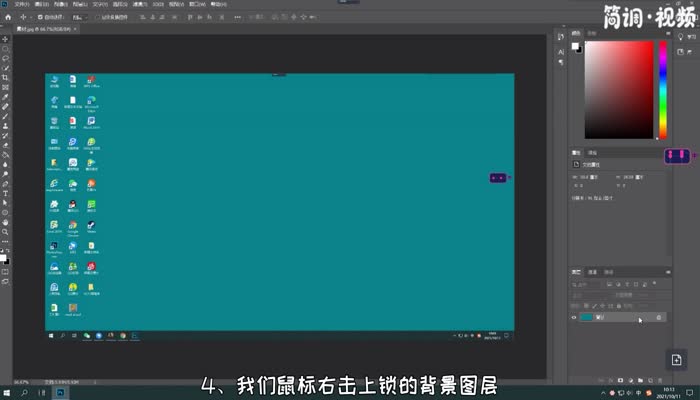Click the floating new document button

[x=676, y=359]
